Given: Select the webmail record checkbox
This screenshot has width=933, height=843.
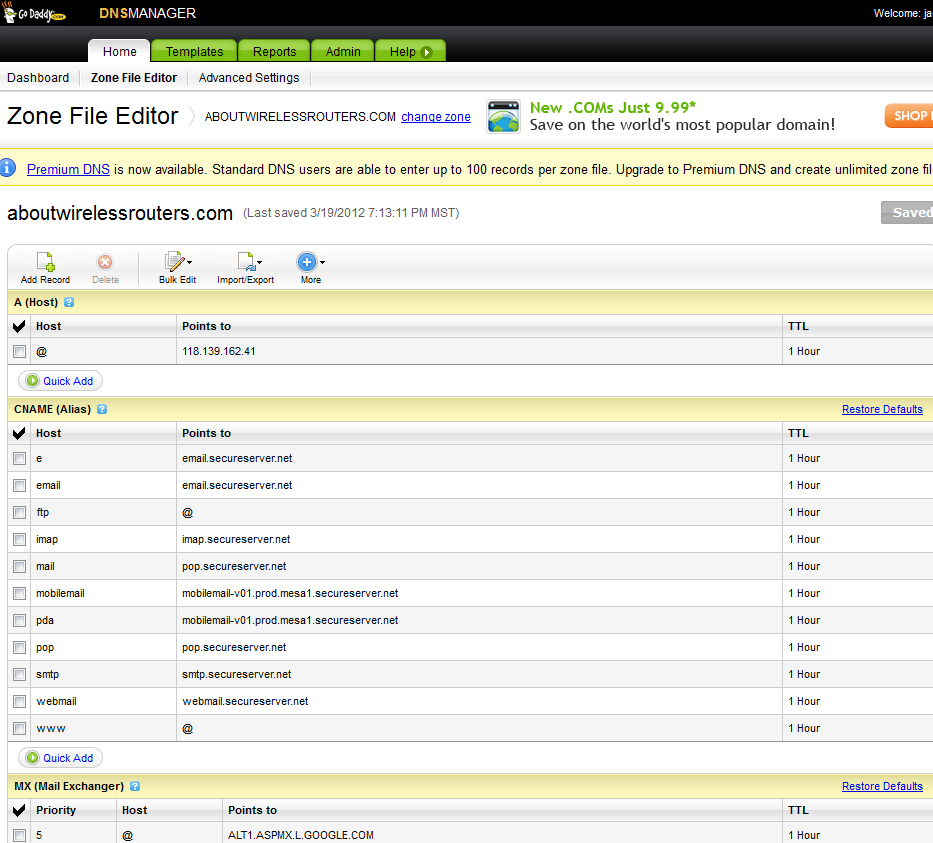Looking at the screenshot, I should pos(20,701).
